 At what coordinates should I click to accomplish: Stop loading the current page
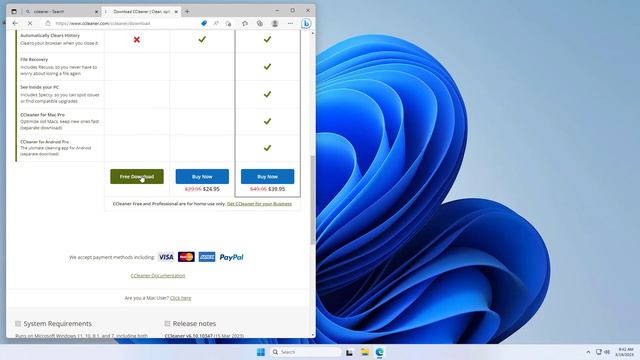click(x=30, y=23)
